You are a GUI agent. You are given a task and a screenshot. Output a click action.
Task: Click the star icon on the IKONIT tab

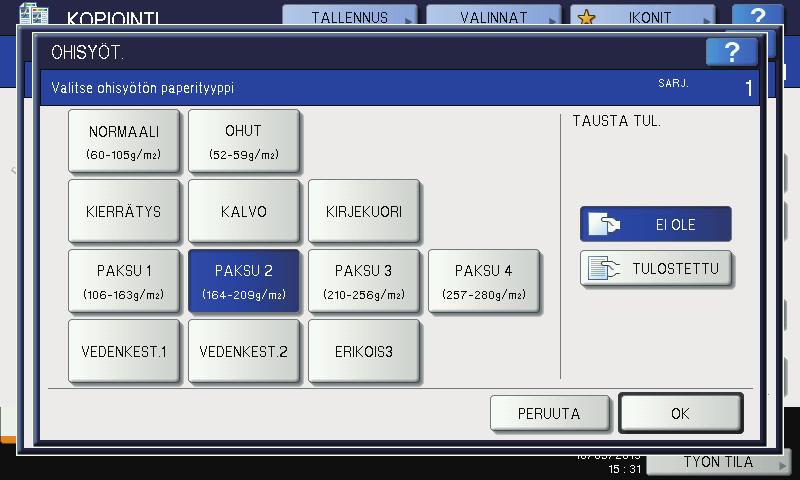(x=586, y=17)
